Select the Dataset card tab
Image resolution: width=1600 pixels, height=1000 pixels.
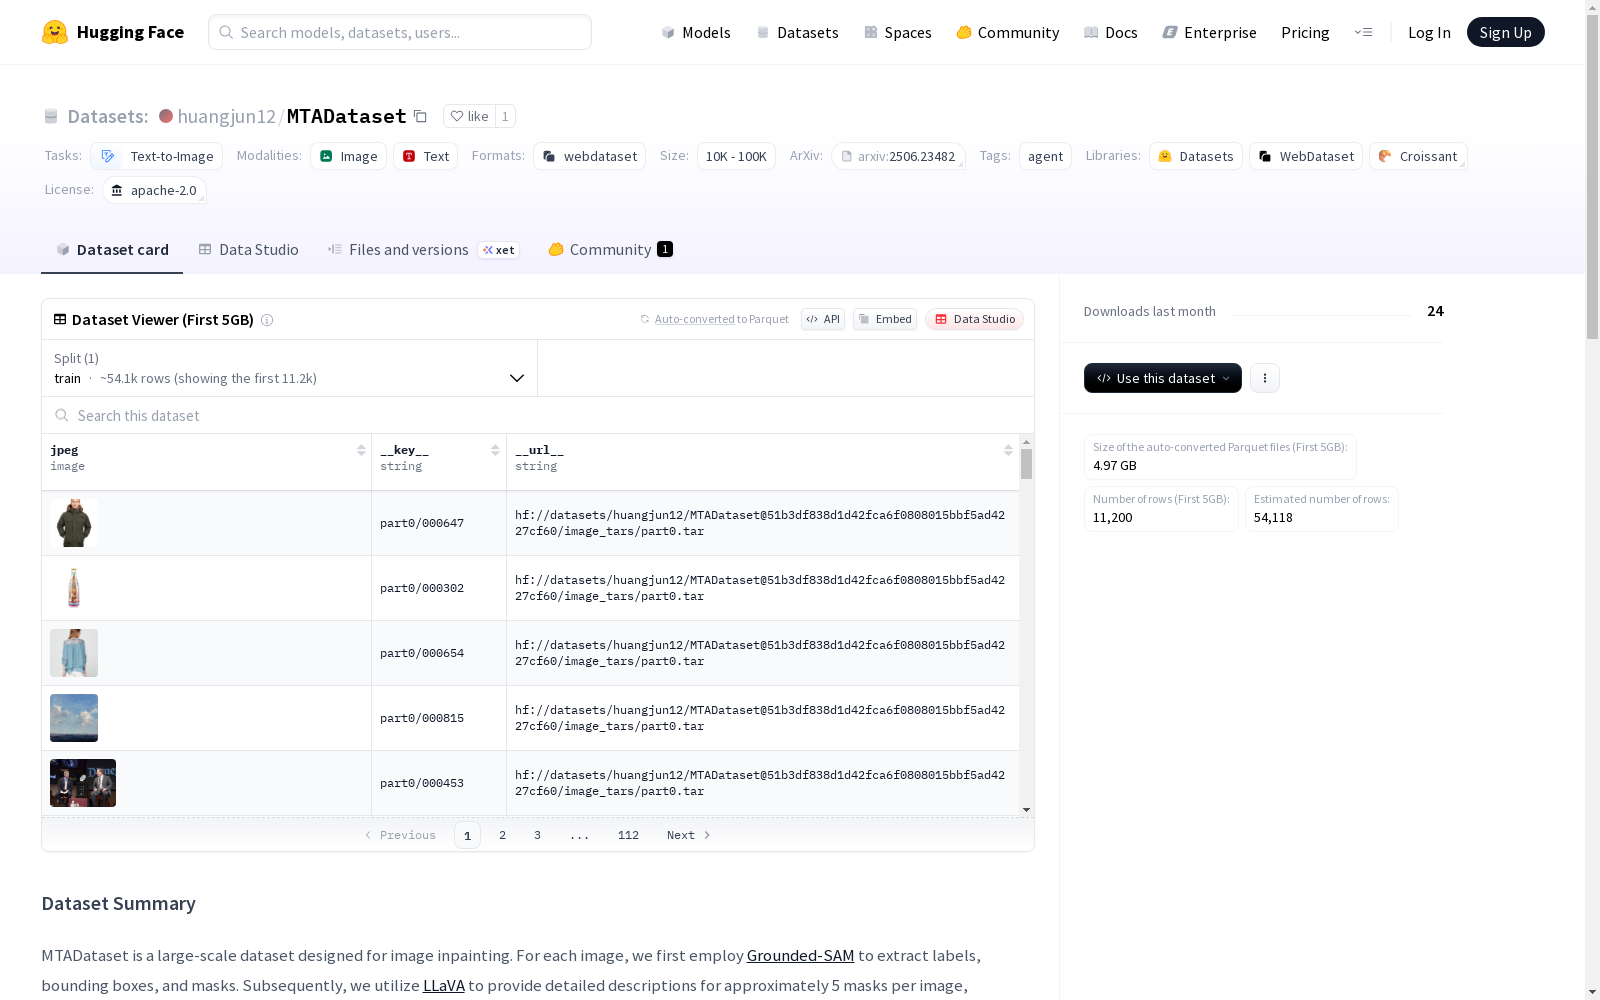click(112, 250)
